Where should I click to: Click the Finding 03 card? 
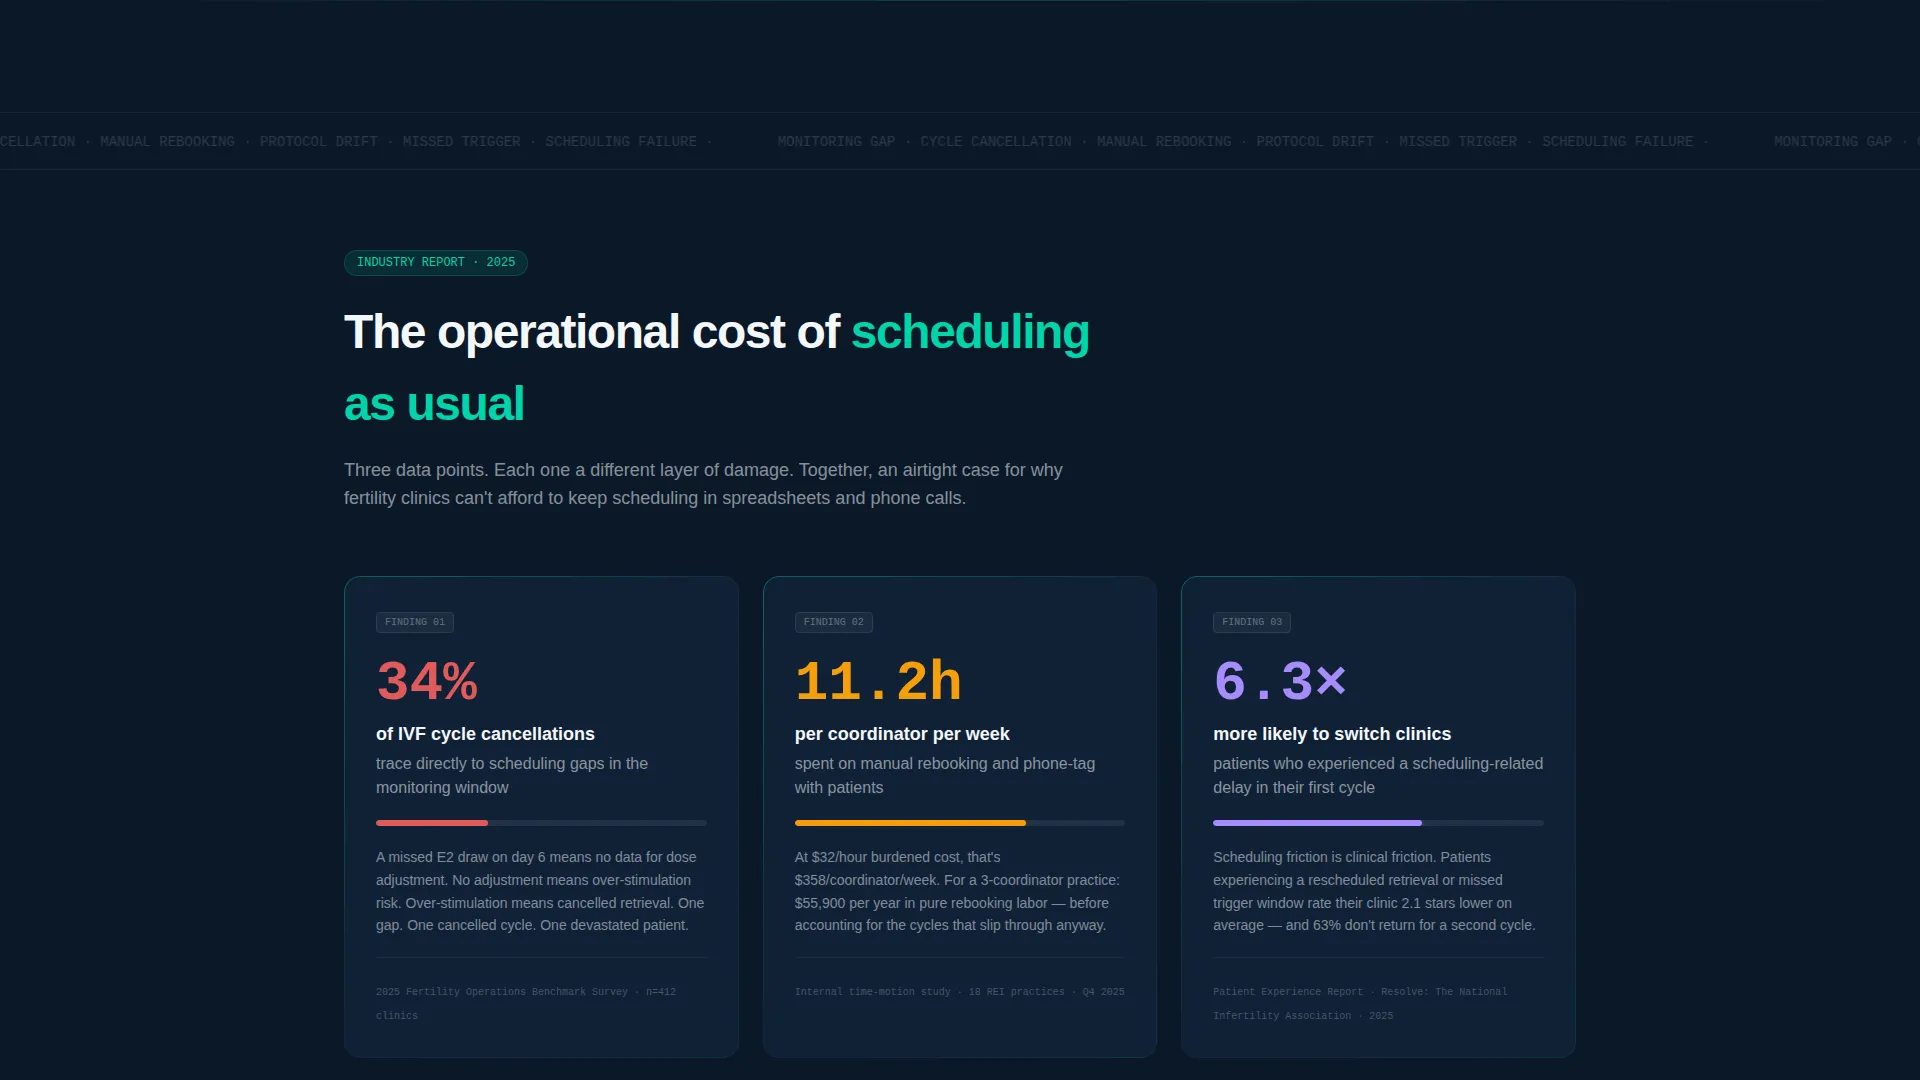pyautogui.click(x=1378, y=817)
